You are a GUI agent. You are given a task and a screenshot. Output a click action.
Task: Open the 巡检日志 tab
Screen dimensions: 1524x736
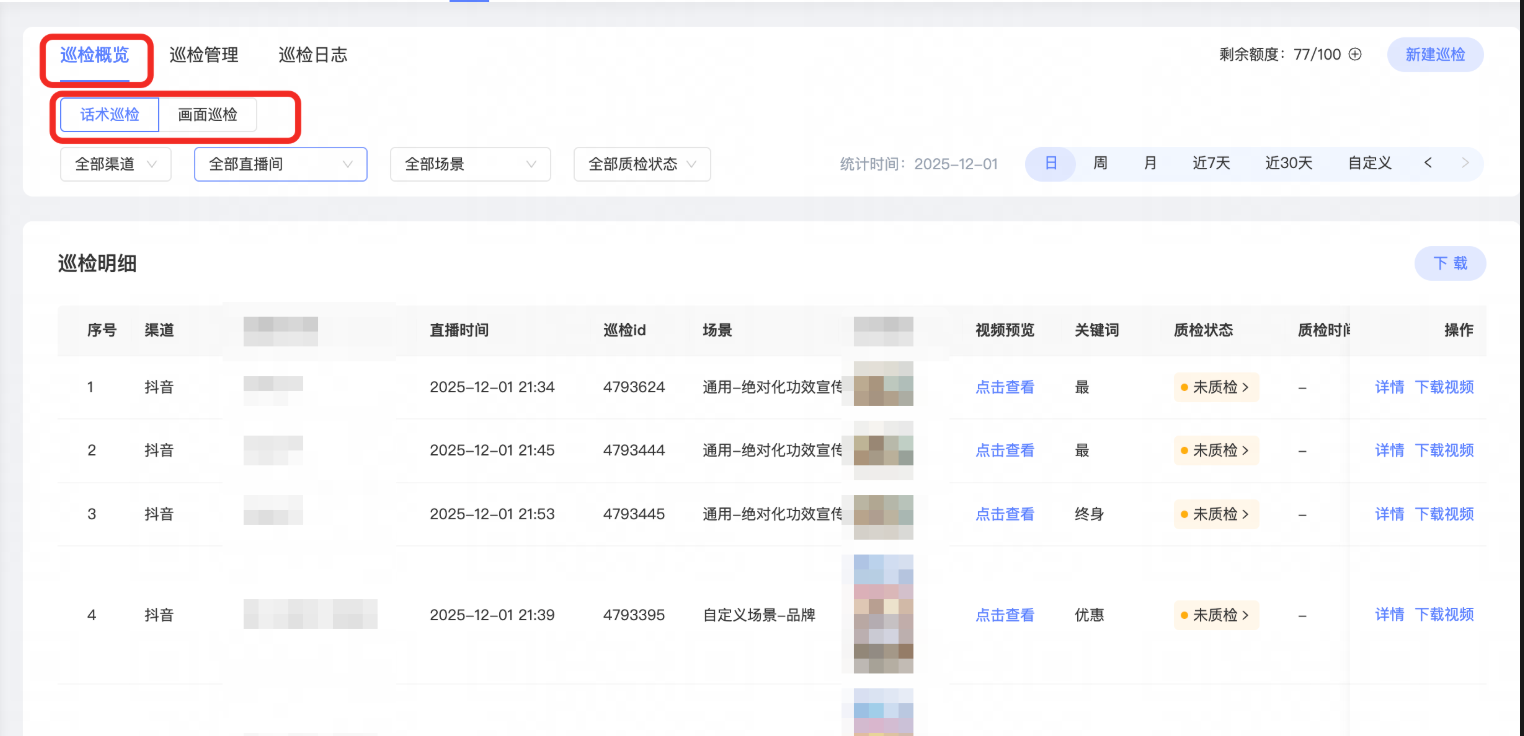click(x=313, y=55)
